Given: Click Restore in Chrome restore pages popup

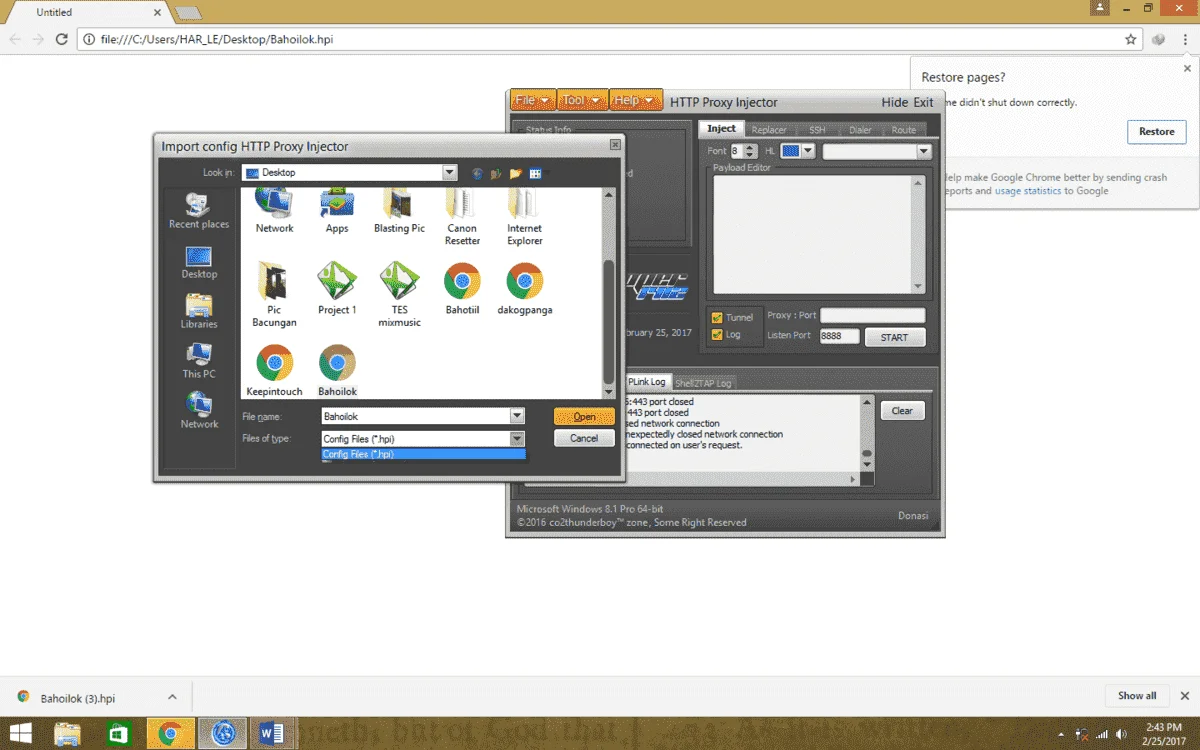Looking at the screenshot, I should tap(1156, 131).
